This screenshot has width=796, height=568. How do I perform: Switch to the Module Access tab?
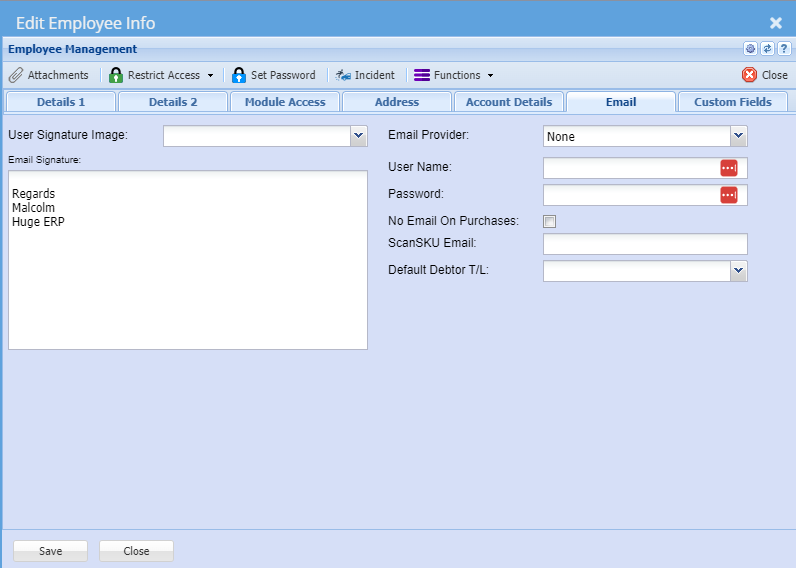[285, 102]
